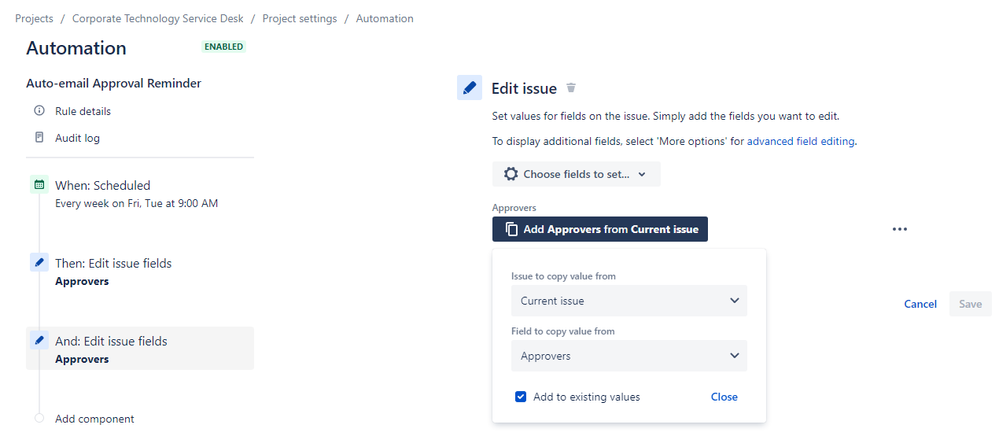Image resolution: width=999 pixels, height=433 pixels.
Task: Open the advanced field editing link
Action: (x=800, y=141)
